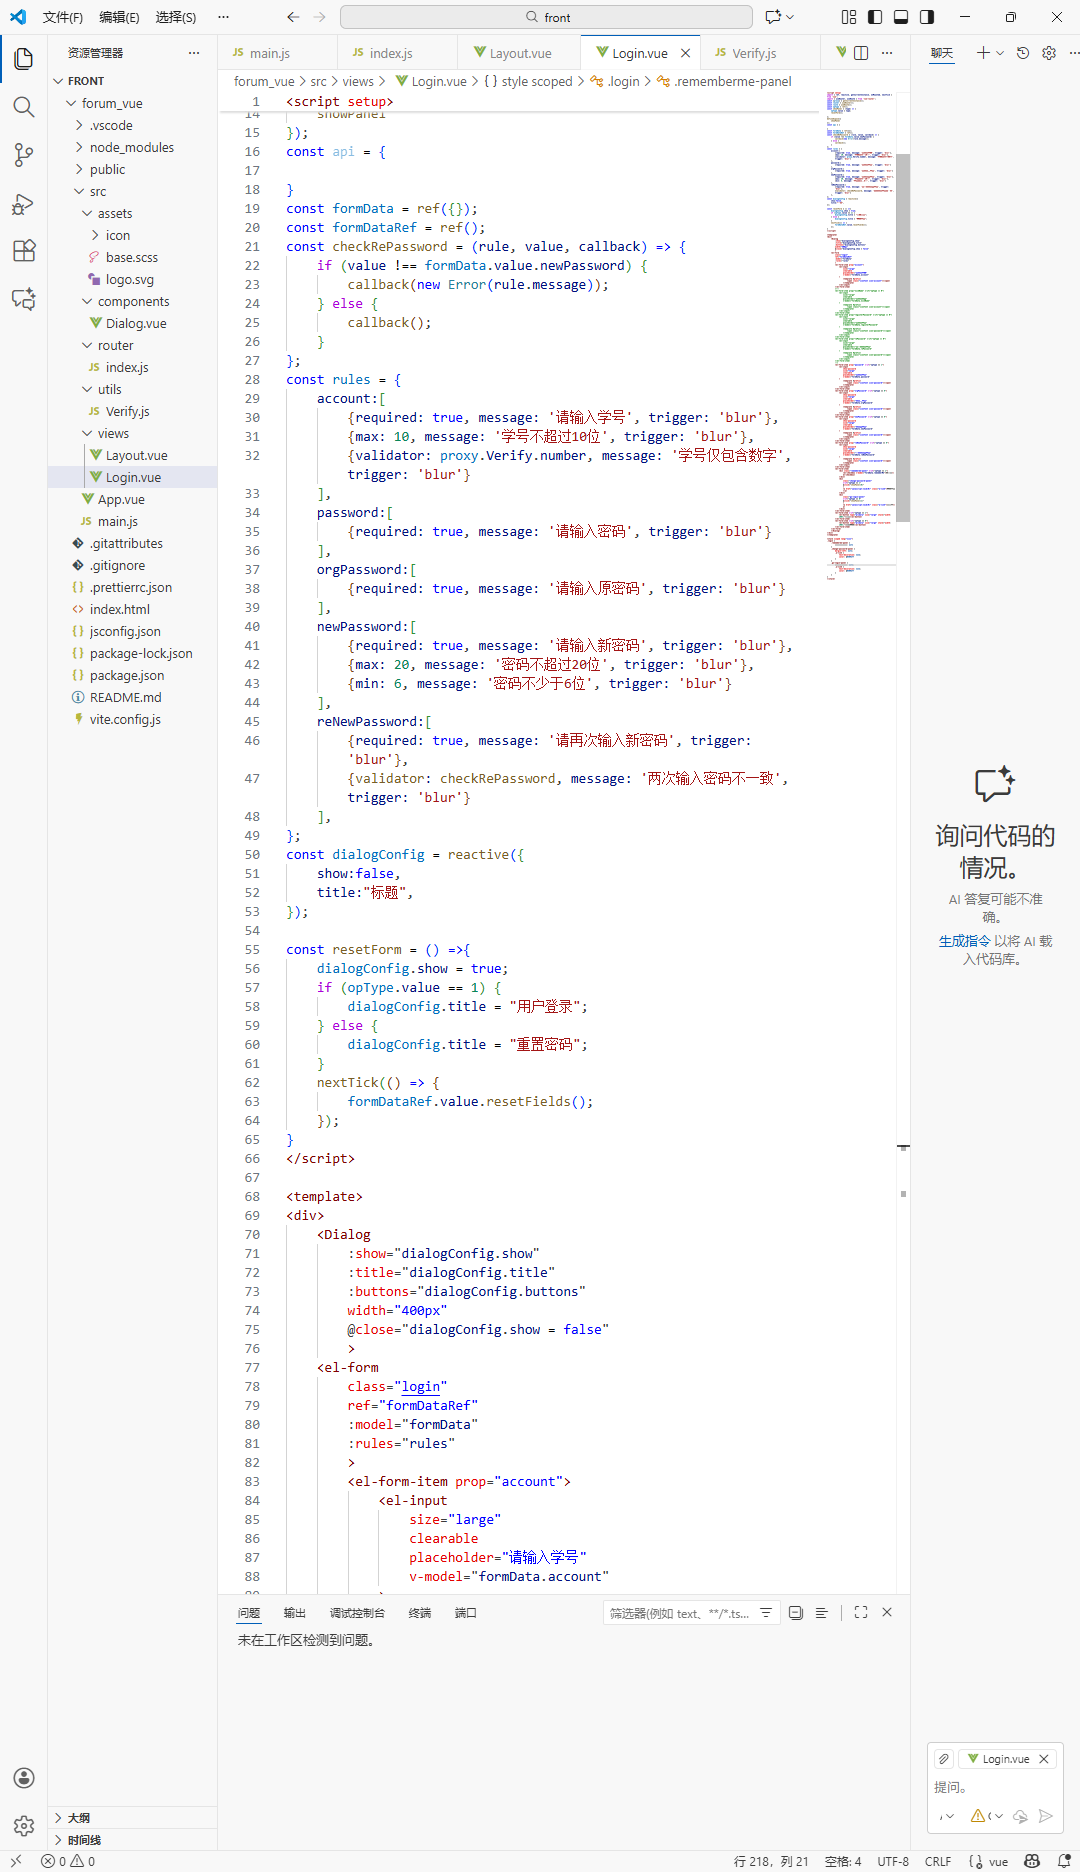The height and width of the screenshot is (1872, 1080).
Task: Open the 选择(S) menu
Action: tap(175, 17)
